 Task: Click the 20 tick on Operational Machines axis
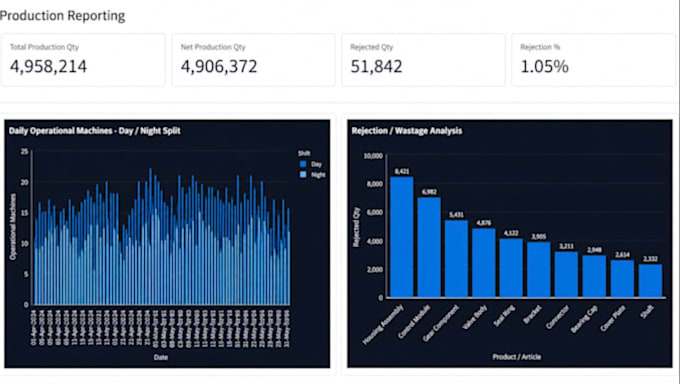[24, 182]
